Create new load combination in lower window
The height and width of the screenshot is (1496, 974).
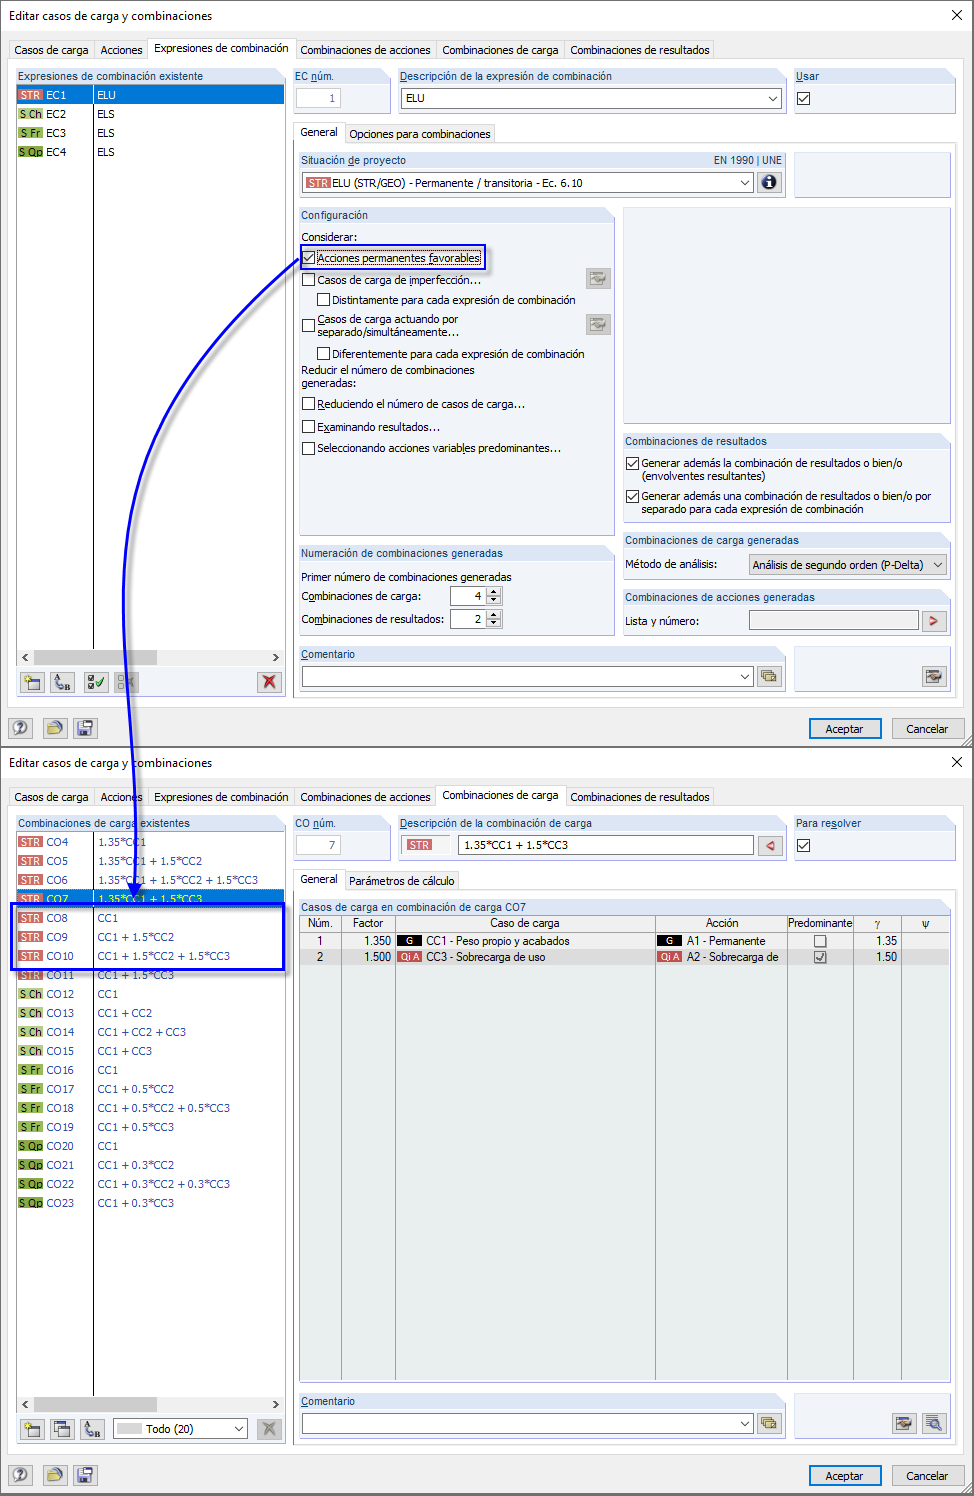click(32, 1429)
